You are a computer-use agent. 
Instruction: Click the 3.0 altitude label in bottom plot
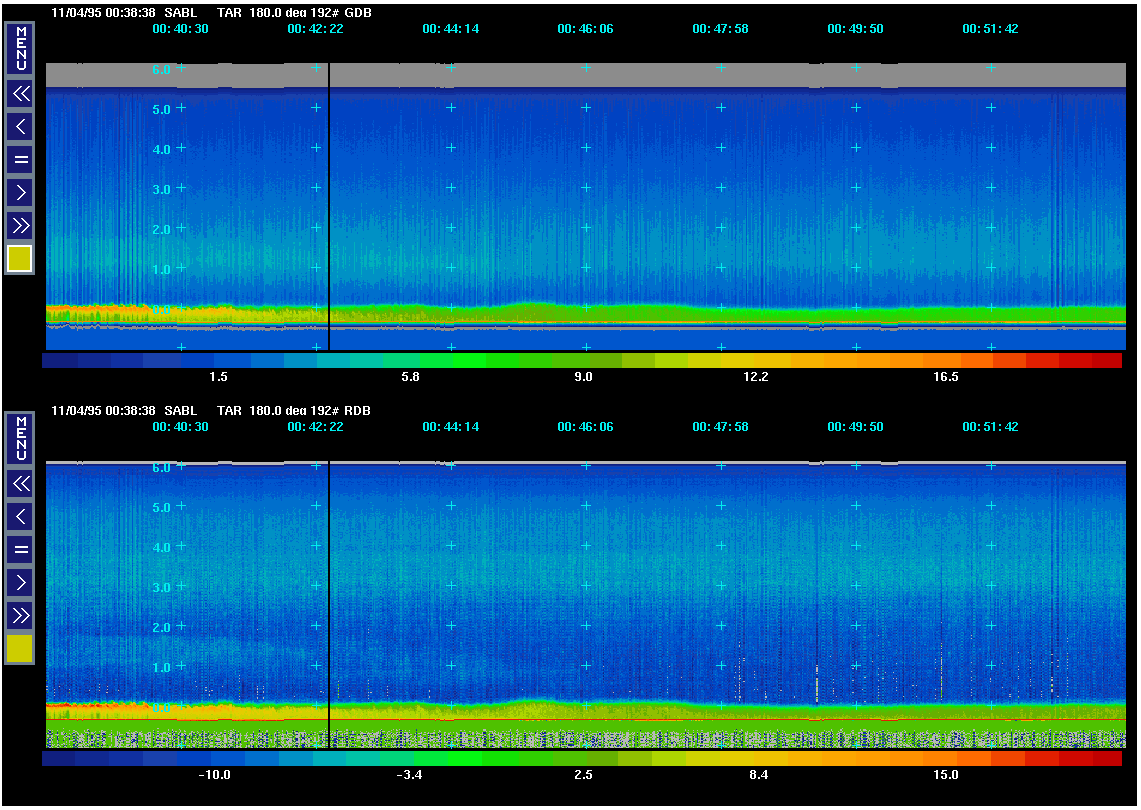162,587
